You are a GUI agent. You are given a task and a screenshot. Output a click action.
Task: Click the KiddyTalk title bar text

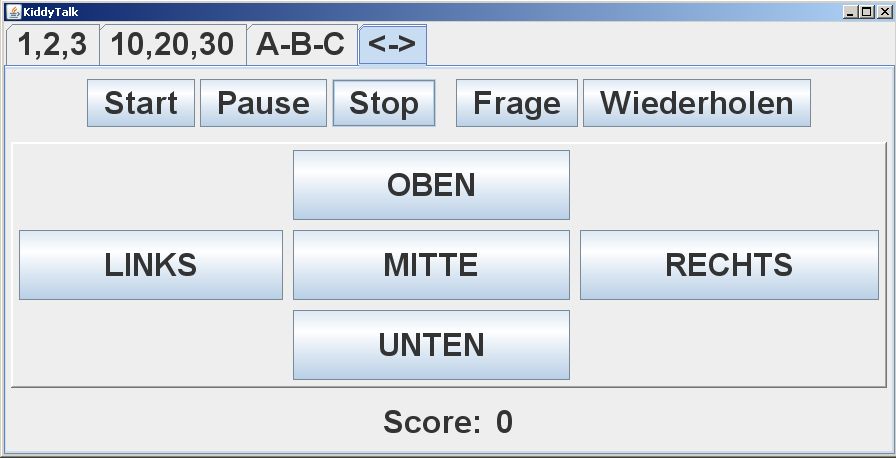pyautogui.click(x=50, y=11)
